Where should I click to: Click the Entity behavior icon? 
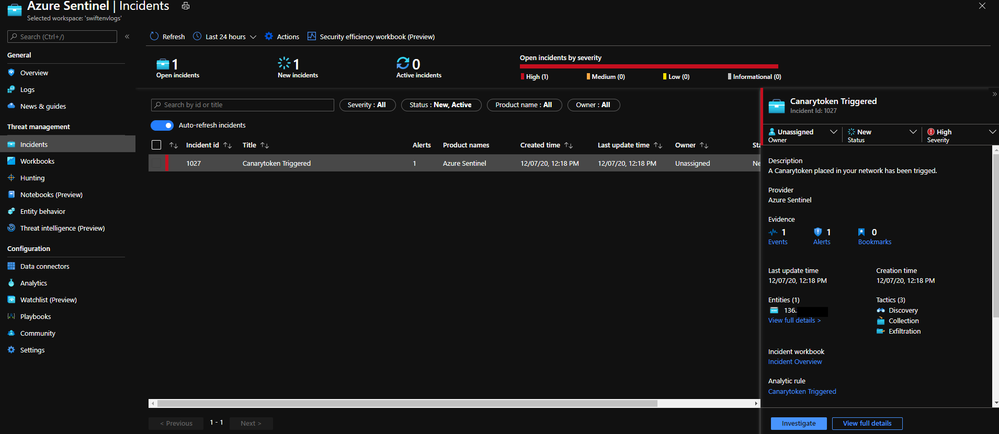pos(11,211)
